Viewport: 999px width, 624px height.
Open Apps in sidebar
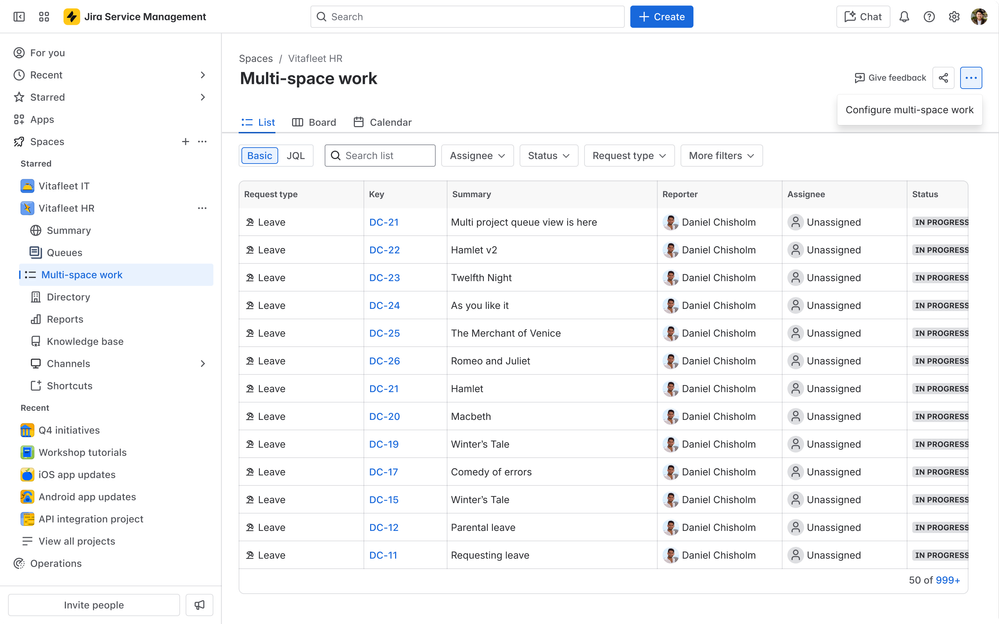34,120
